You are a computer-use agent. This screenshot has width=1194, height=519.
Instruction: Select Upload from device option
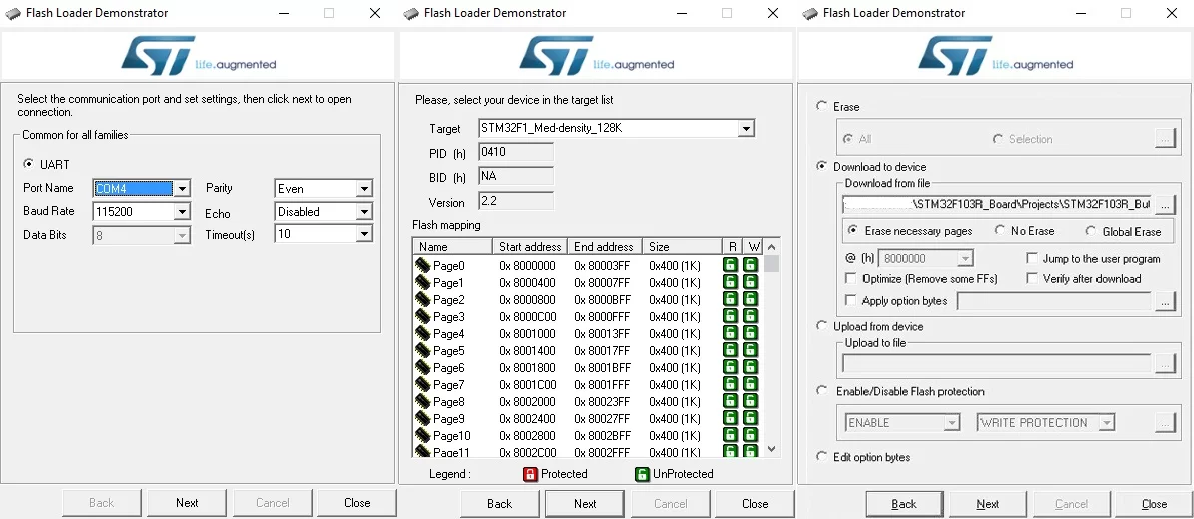pyautogui.click(x=821, y=325)
